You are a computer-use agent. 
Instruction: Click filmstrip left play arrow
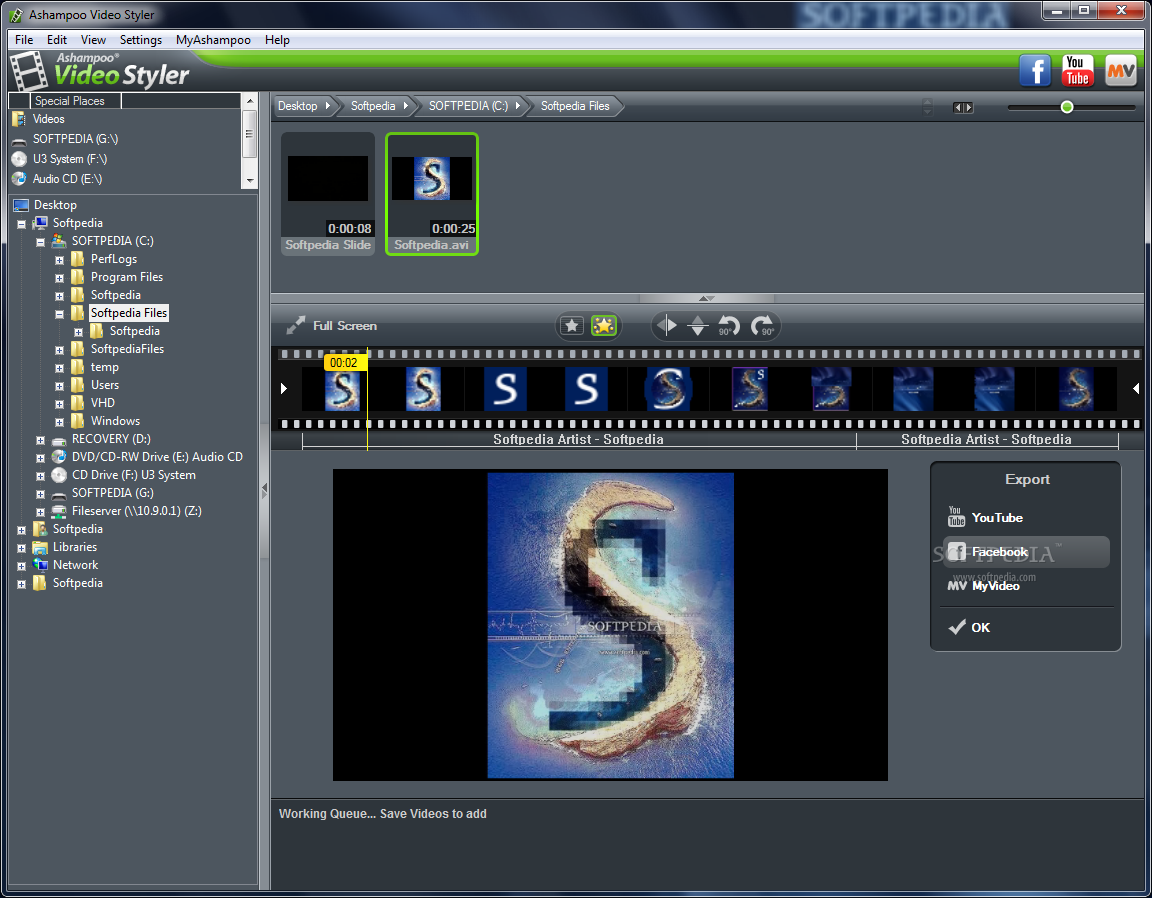pos(284,388)
